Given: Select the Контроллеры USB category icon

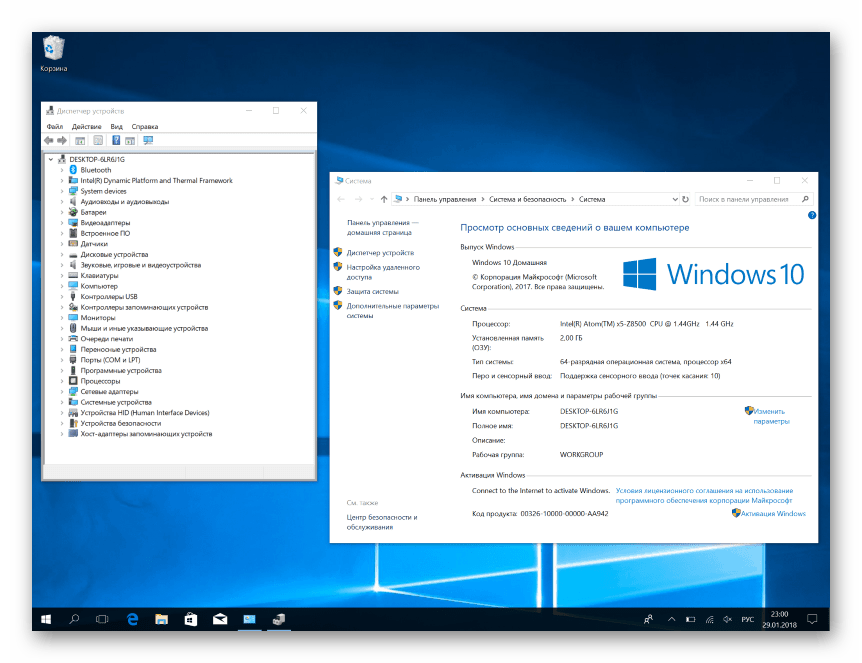Looking at the screenshot, I should coord(73,297).
